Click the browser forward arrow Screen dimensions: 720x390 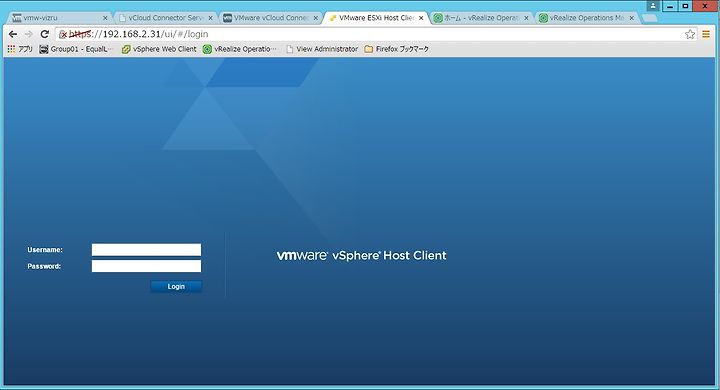[29, 34]
